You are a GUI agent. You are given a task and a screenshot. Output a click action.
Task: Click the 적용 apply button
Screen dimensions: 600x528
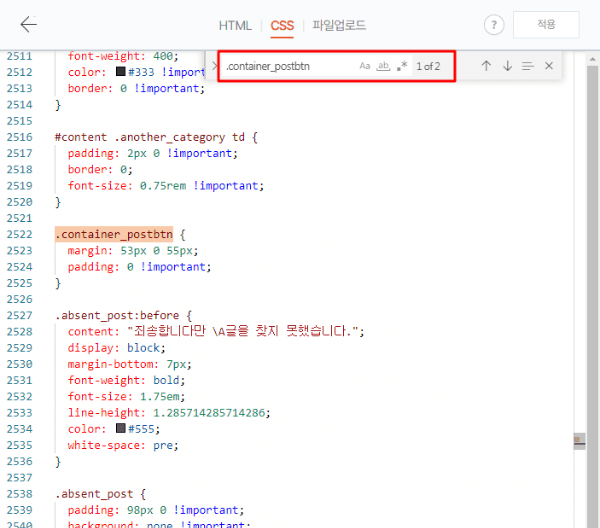[x=546, y=24]
